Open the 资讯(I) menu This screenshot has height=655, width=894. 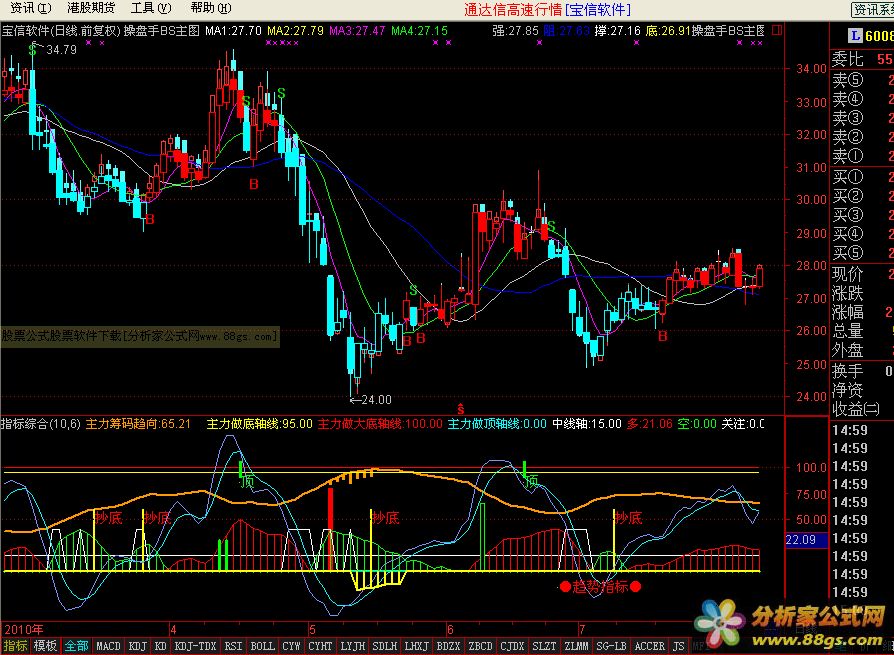pyautogui.click(x=31, y=8)
